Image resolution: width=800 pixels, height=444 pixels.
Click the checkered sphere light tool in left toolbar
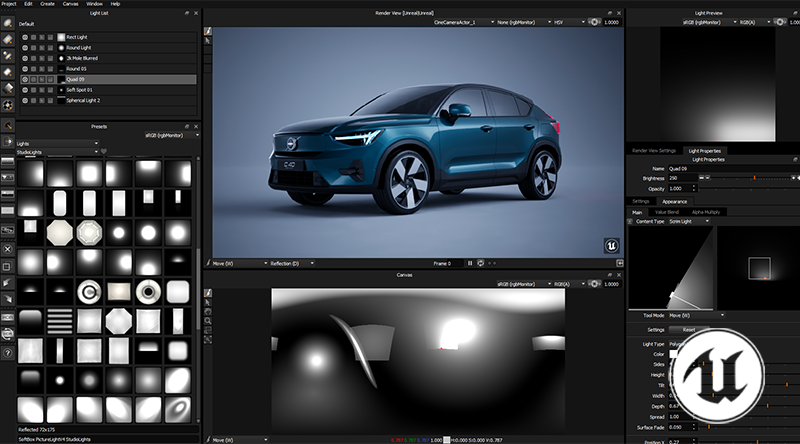point(8,105)
